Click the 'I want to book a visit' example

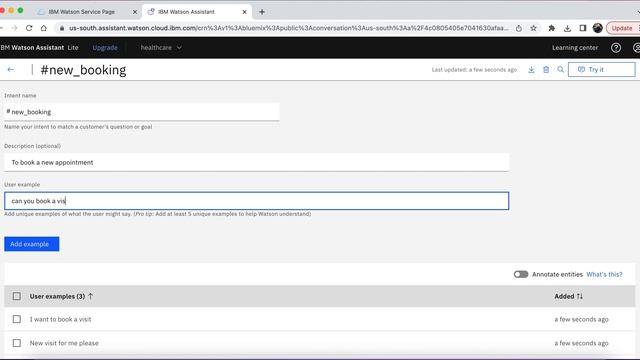tap(60, 319)
